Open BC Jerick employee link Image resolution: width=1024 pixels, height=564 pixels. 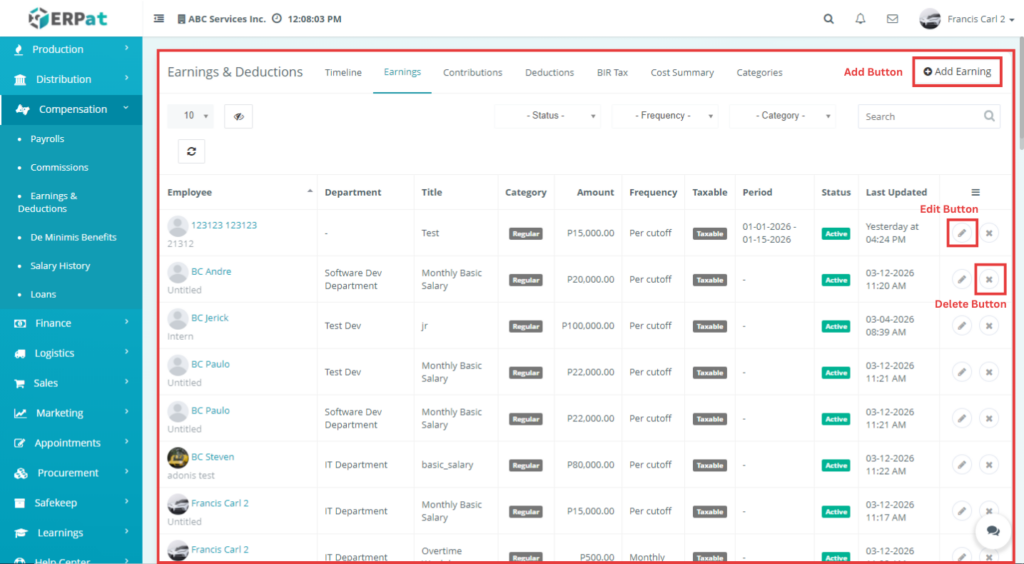click(210, 318)
